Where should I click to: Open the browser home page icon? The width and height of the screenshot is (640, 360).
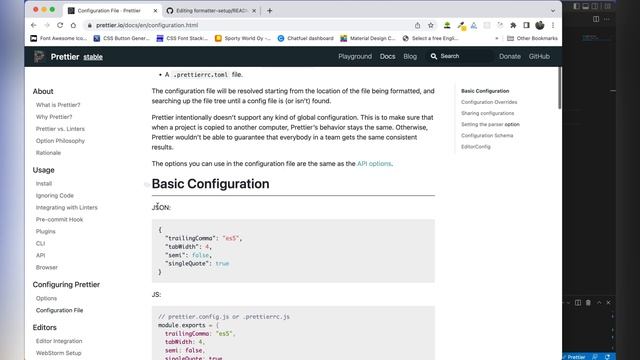[x=73, y=25]
